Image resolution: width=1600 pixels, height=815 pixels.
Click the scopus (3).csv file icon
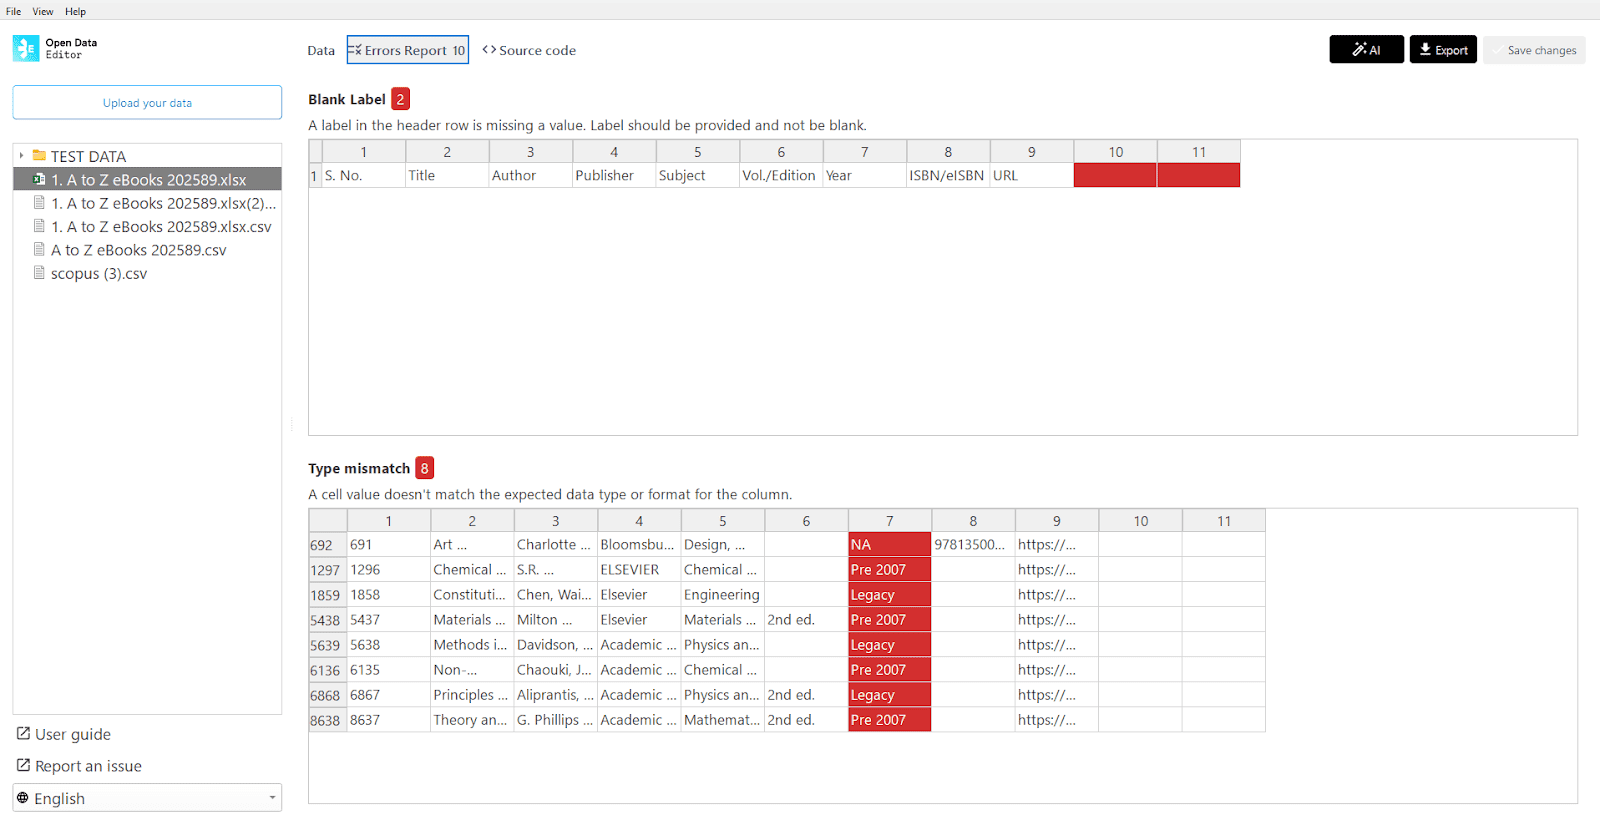(40, 274)
